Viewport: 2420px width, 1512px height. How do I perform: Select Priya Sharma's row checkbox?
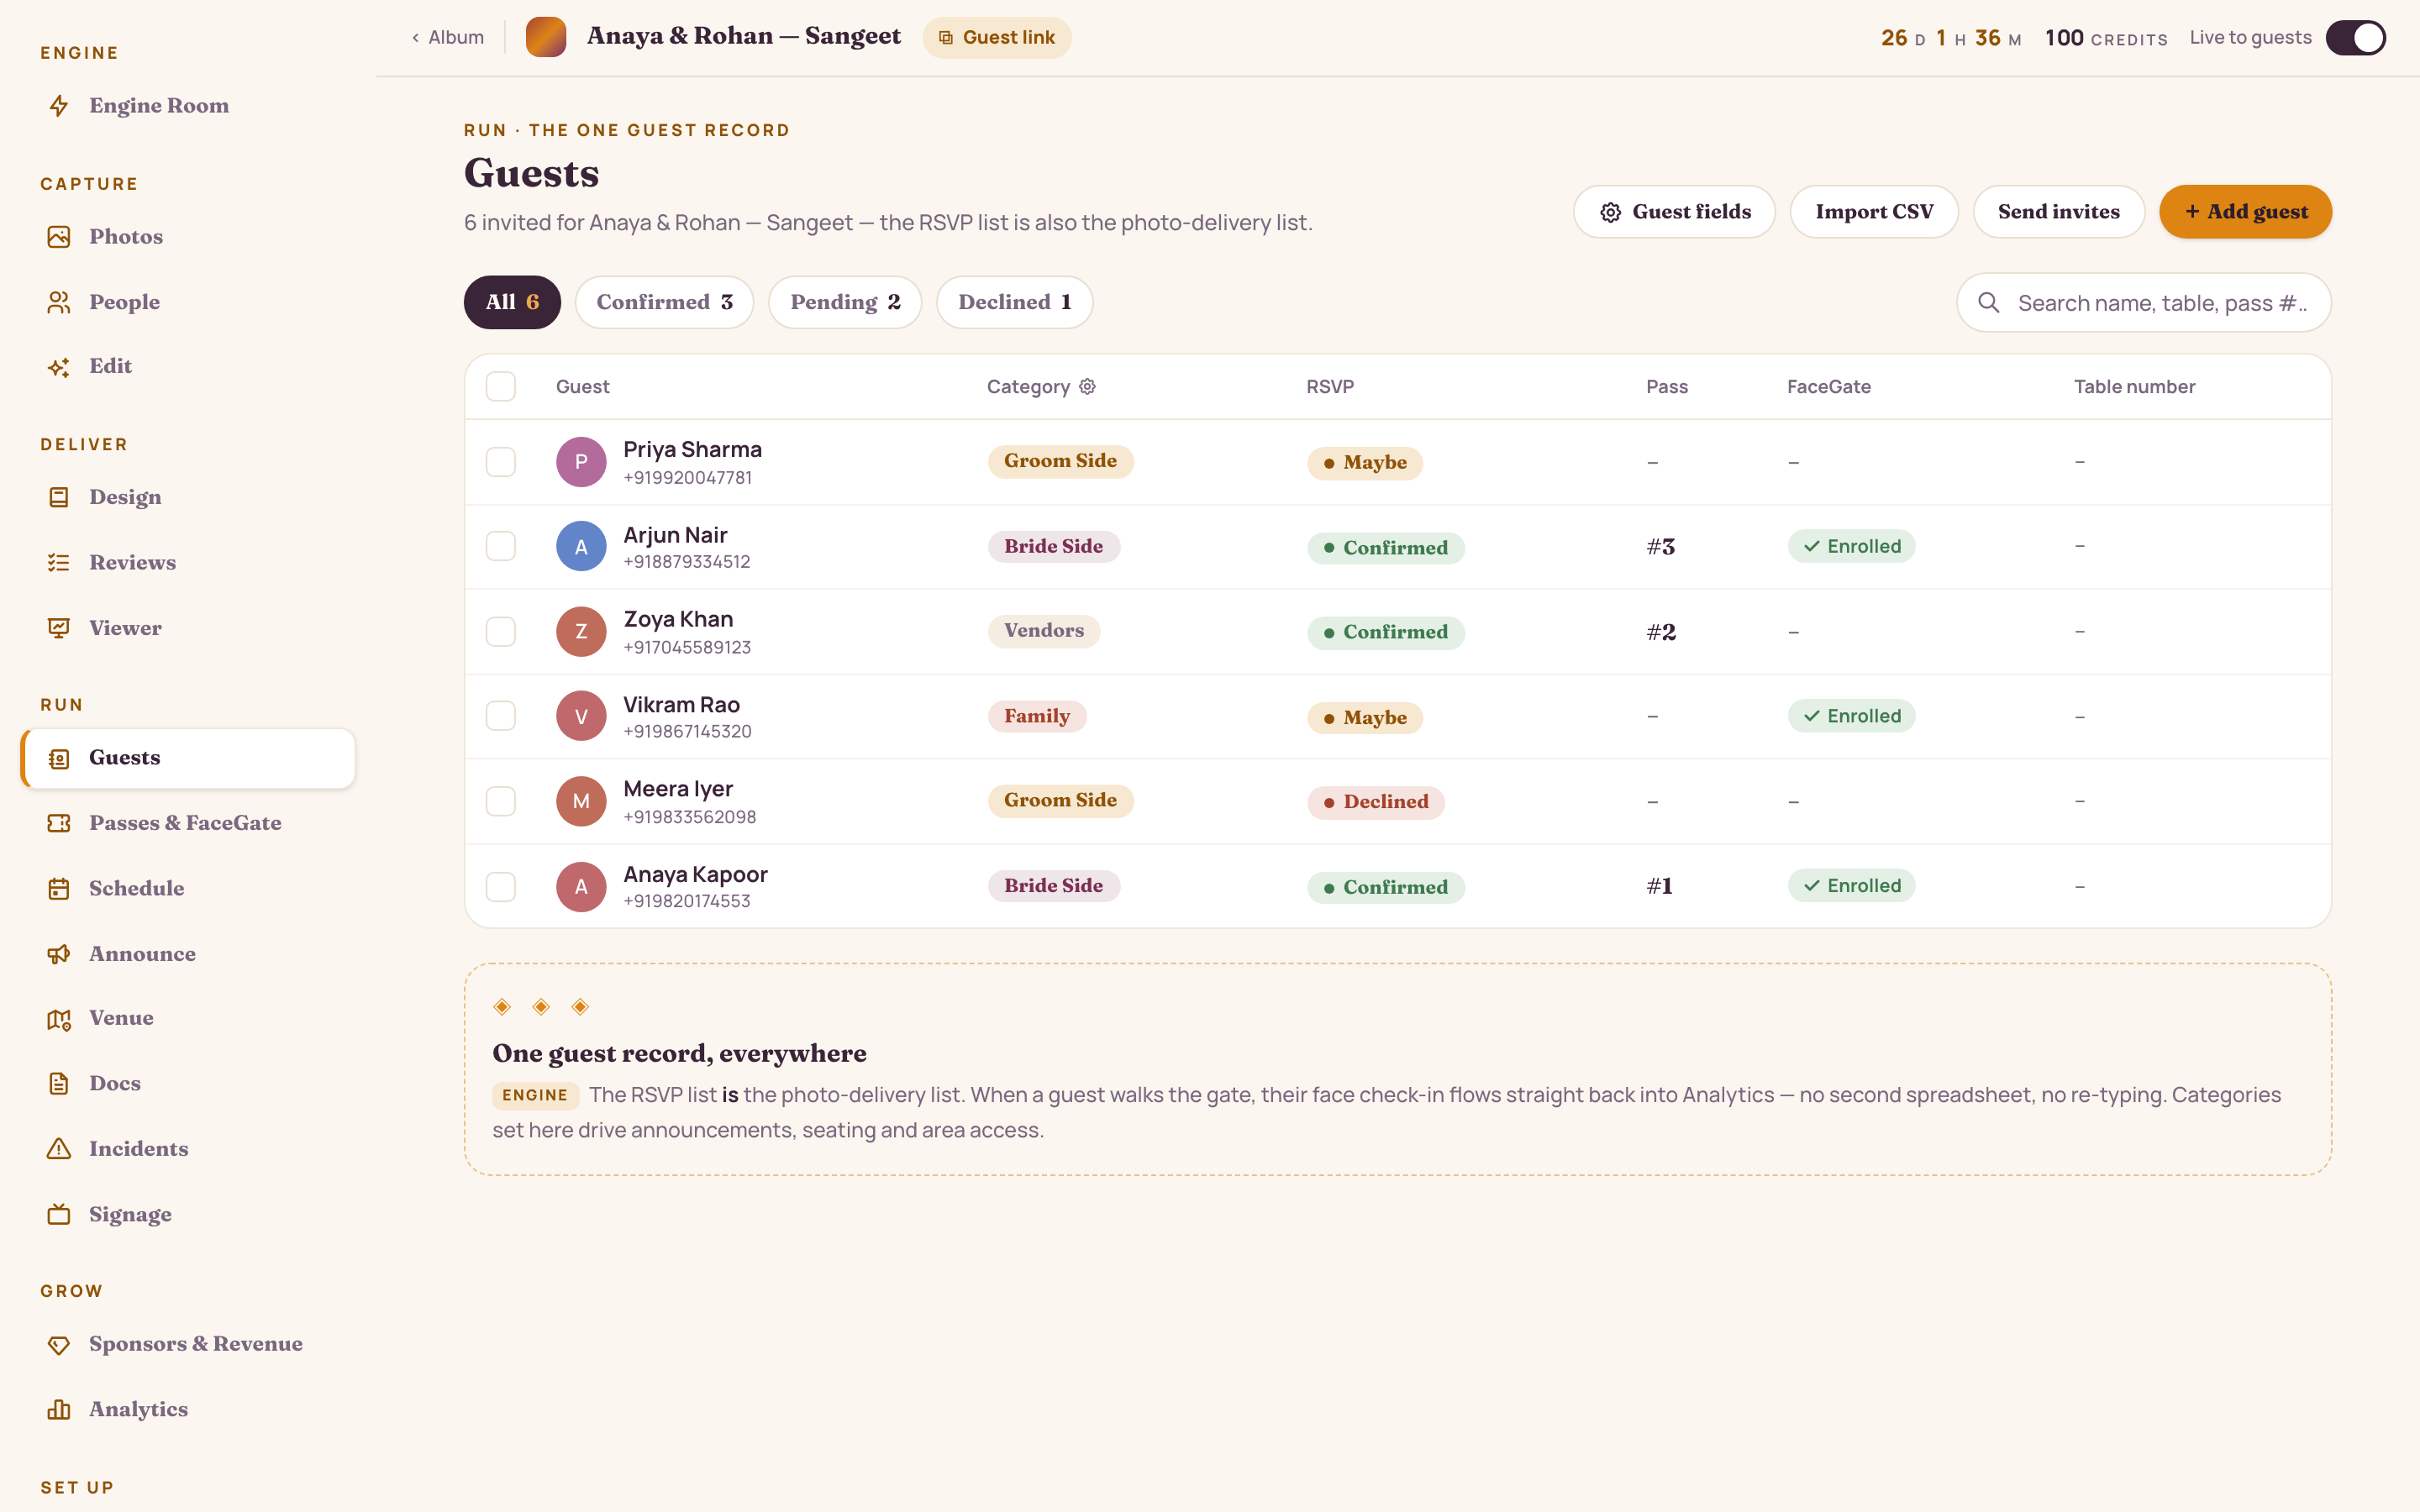coord(501,462)
